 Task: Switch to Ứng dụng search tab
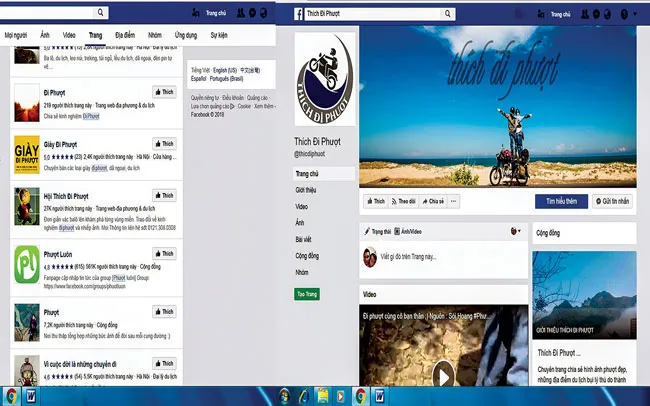click(x=186, y=35)
